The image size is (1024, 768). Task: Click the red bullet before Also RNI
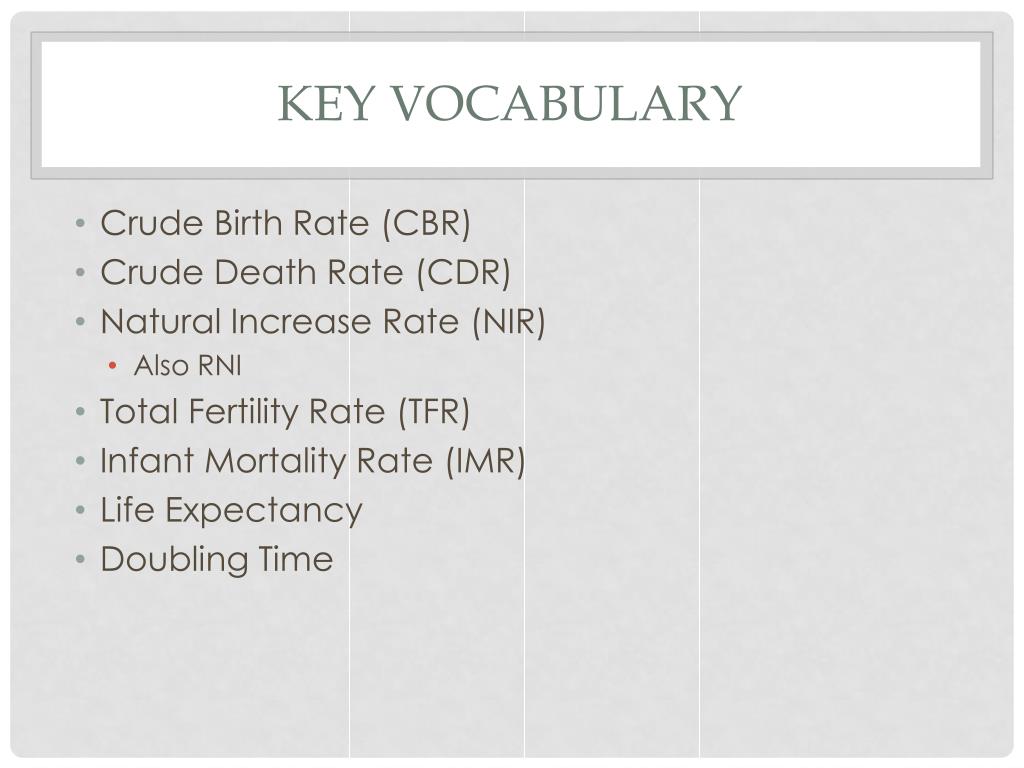point(112,366)
